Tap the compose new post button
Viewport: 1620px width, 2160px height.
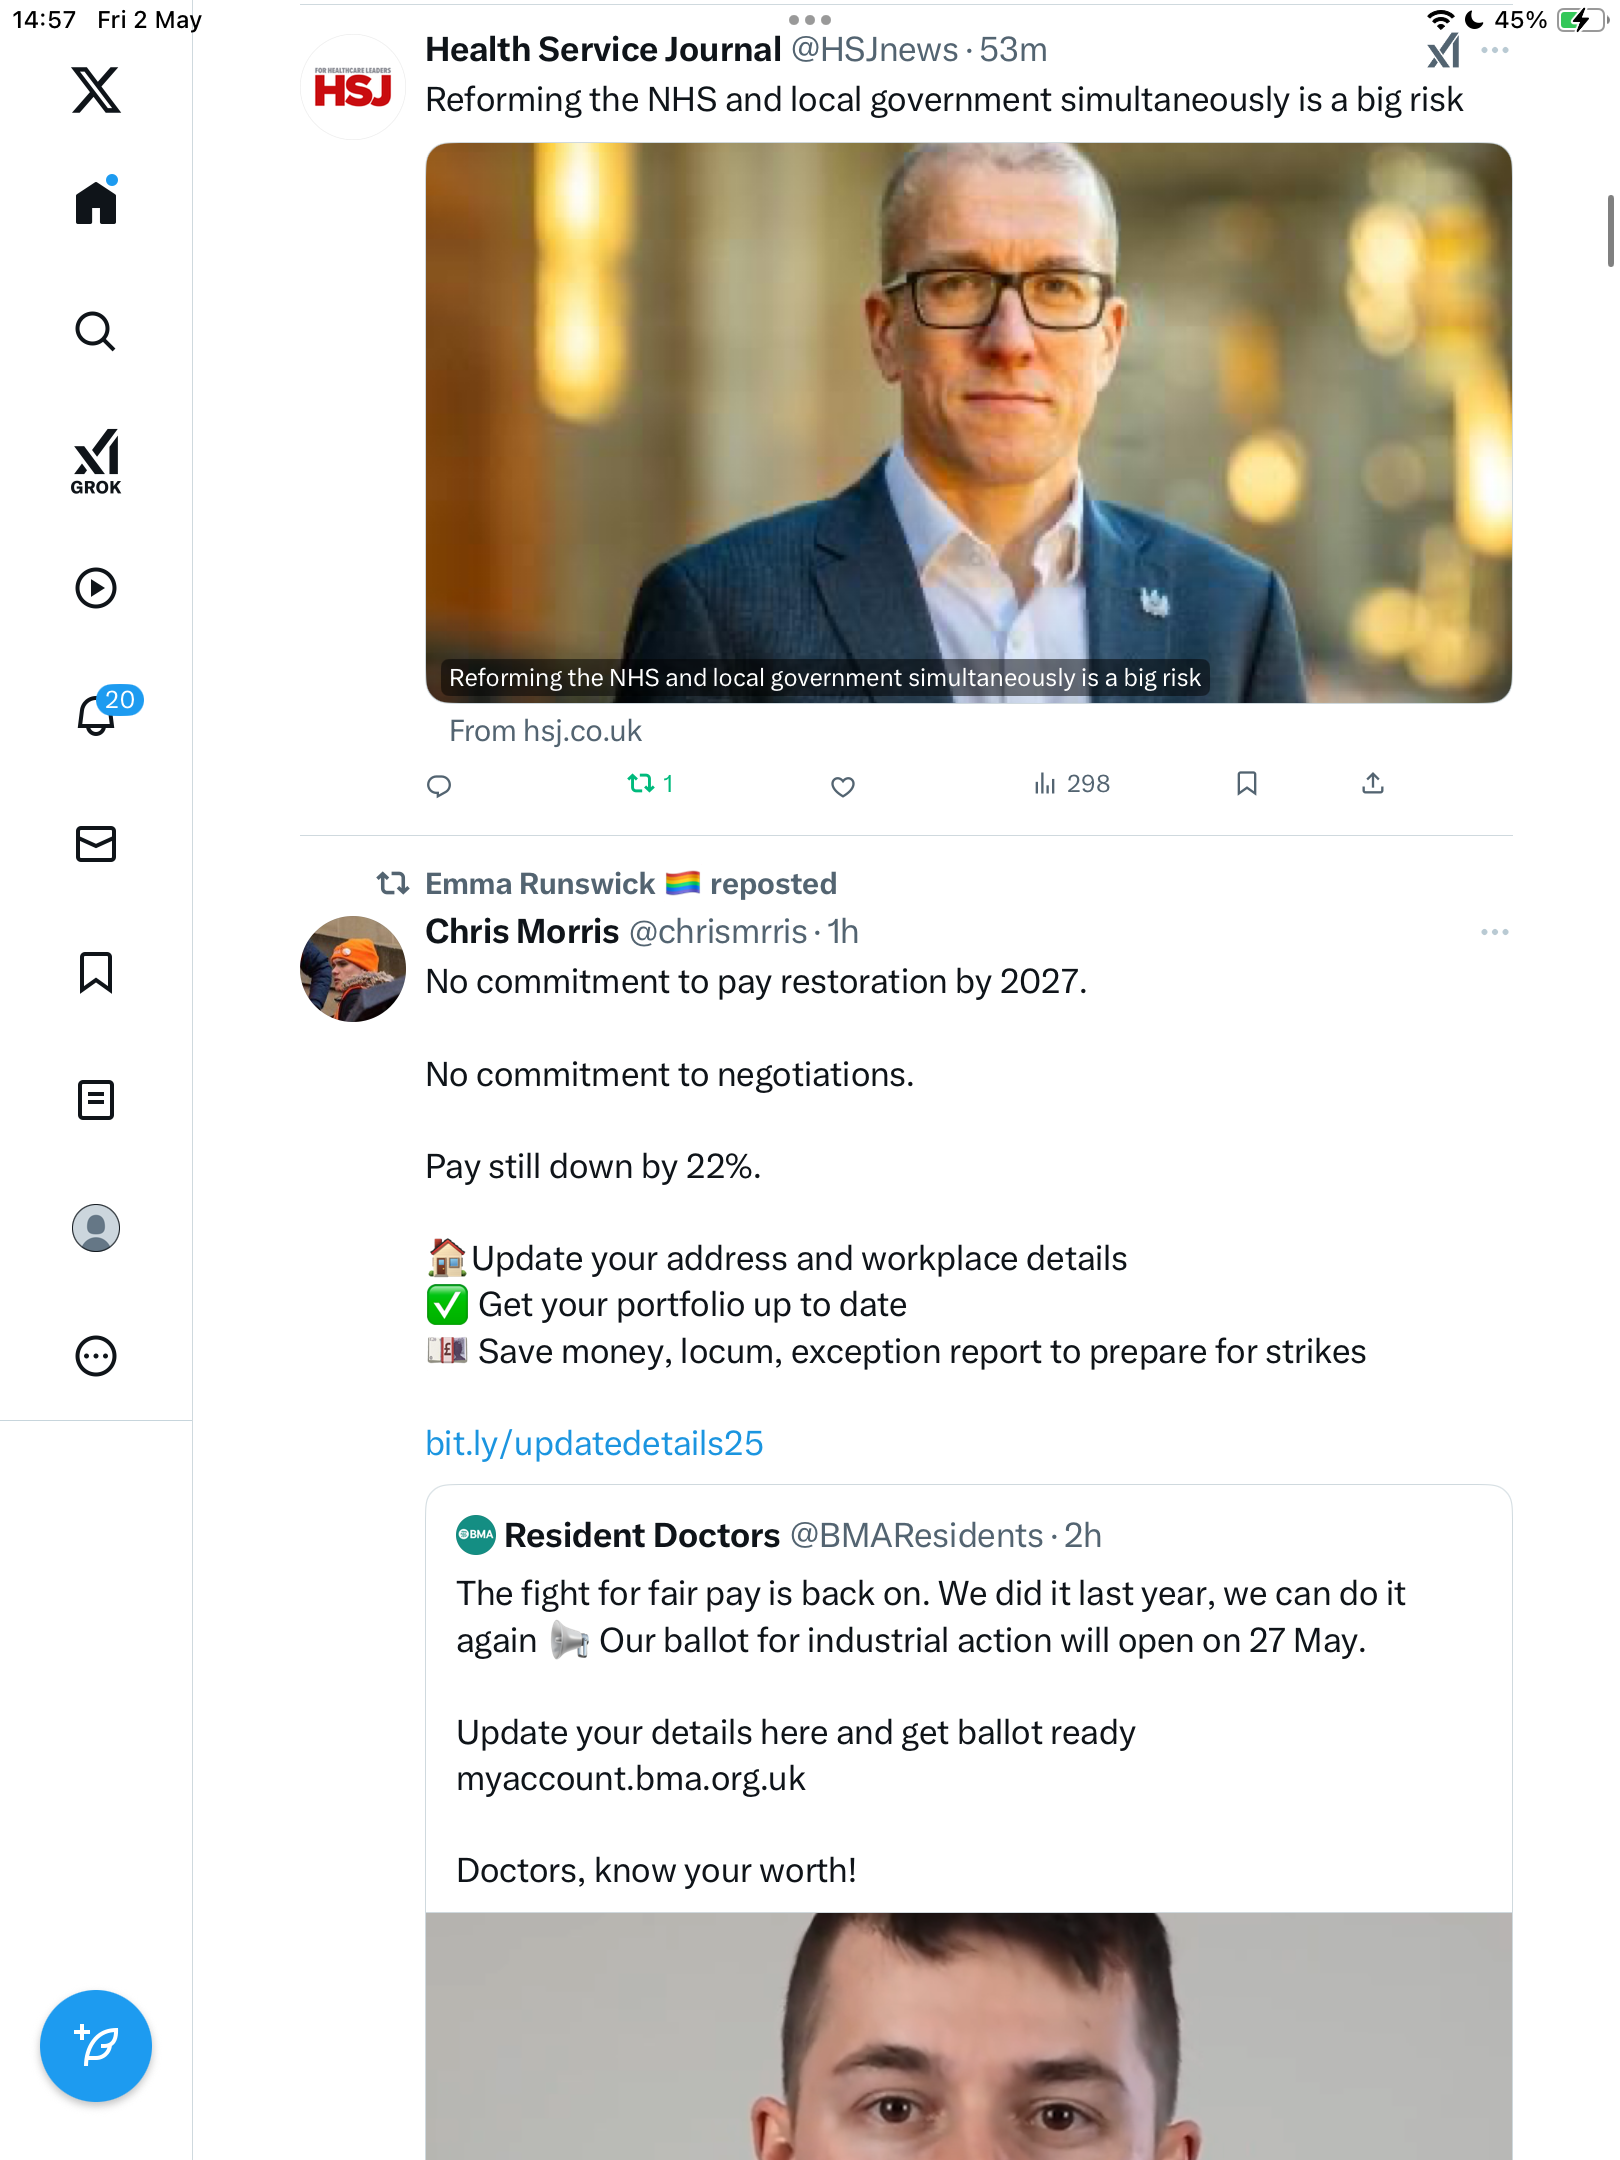coord(96,2046)
